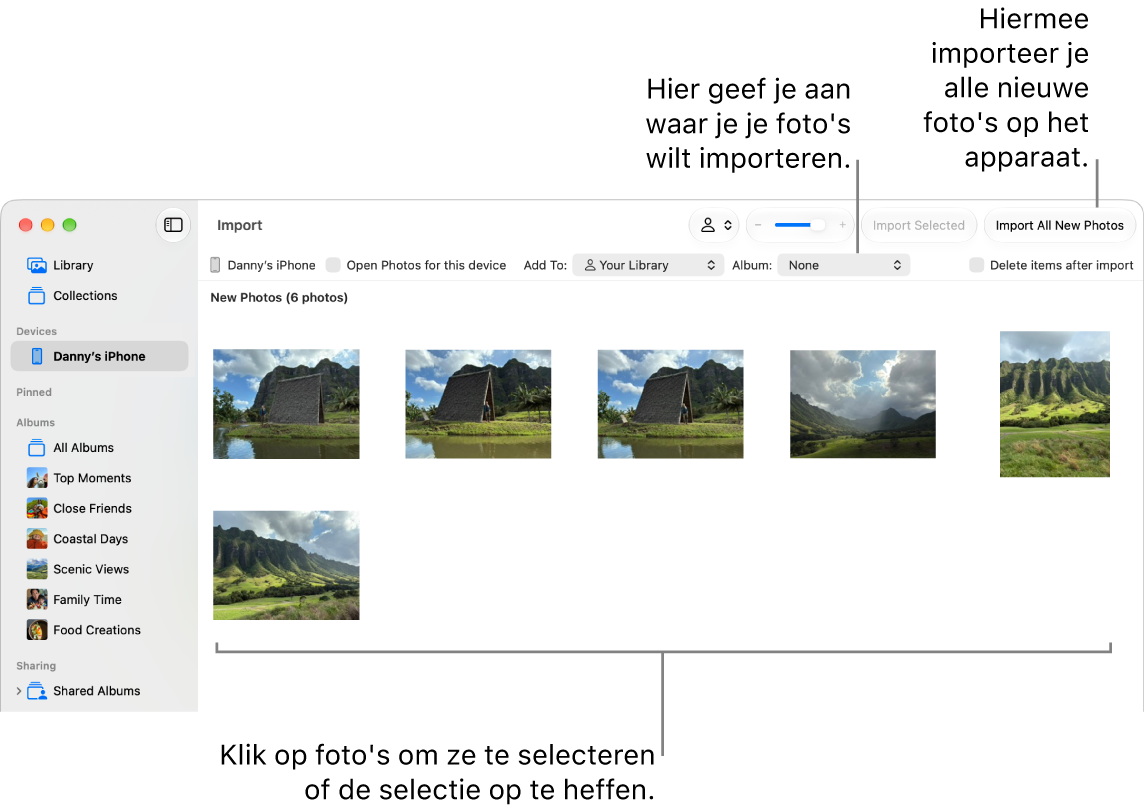Click the zoom out minus icon
Screen dimensions: 1144x809
pyautogui.click(x=758, y=225)
